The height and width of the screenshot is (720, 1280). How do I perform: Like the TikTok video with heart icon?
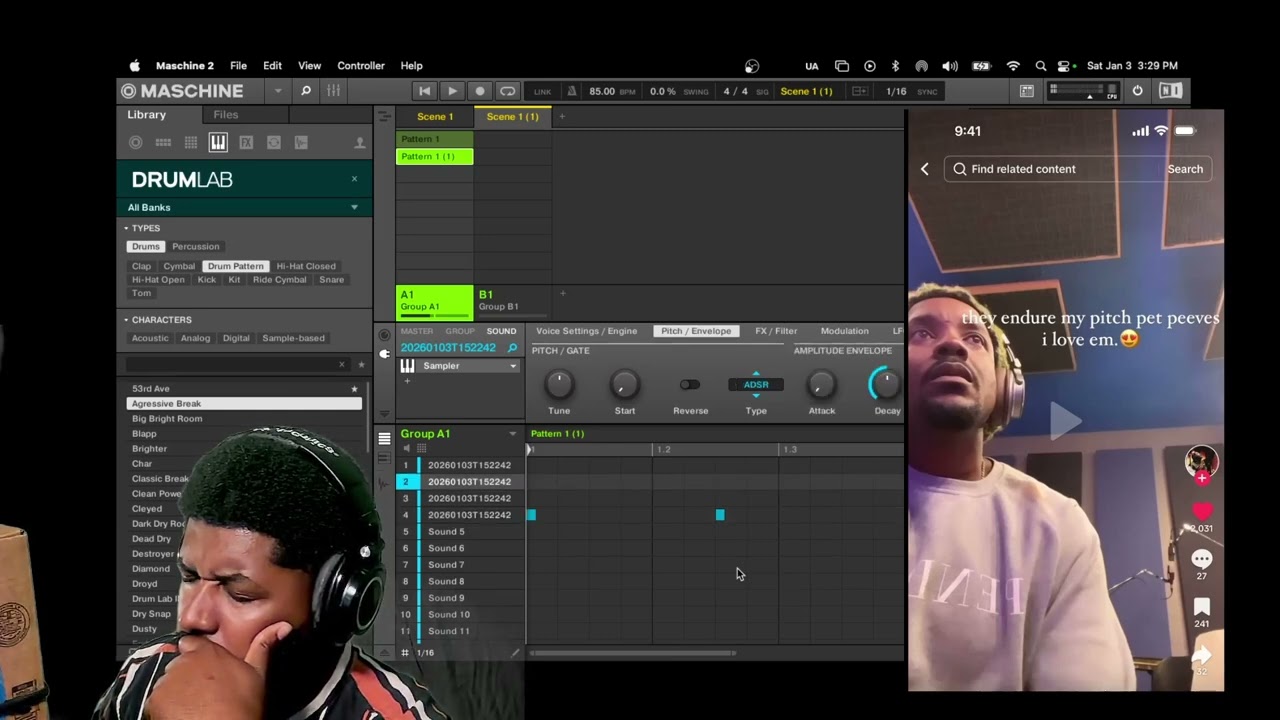(1202, 511)
